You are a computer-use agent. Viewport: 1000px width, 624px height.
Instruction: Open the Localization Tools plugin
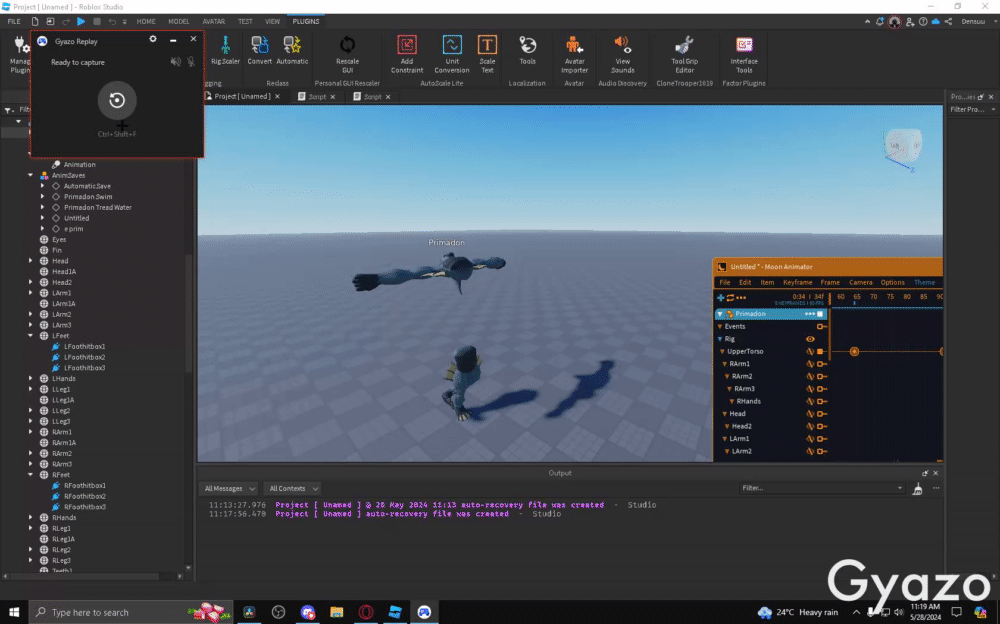pyautogui.click(x=527, y=50)
